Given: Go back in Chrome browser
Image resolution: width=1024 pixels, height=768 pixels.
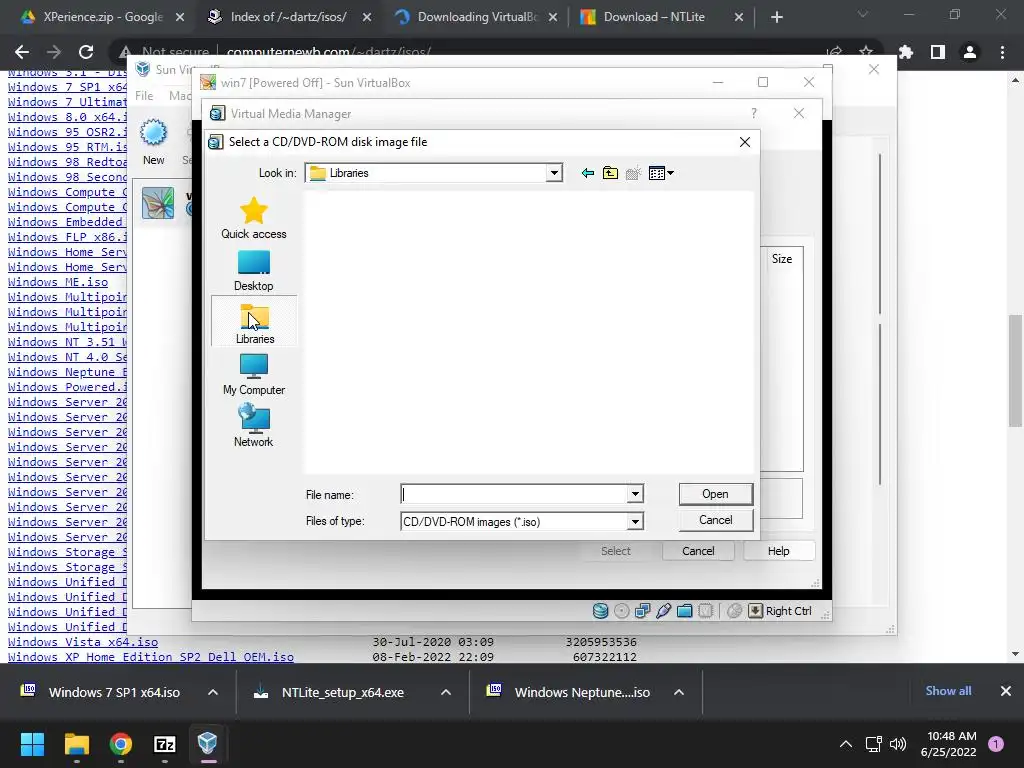Looking at the screenshot, I should [22, 52].
